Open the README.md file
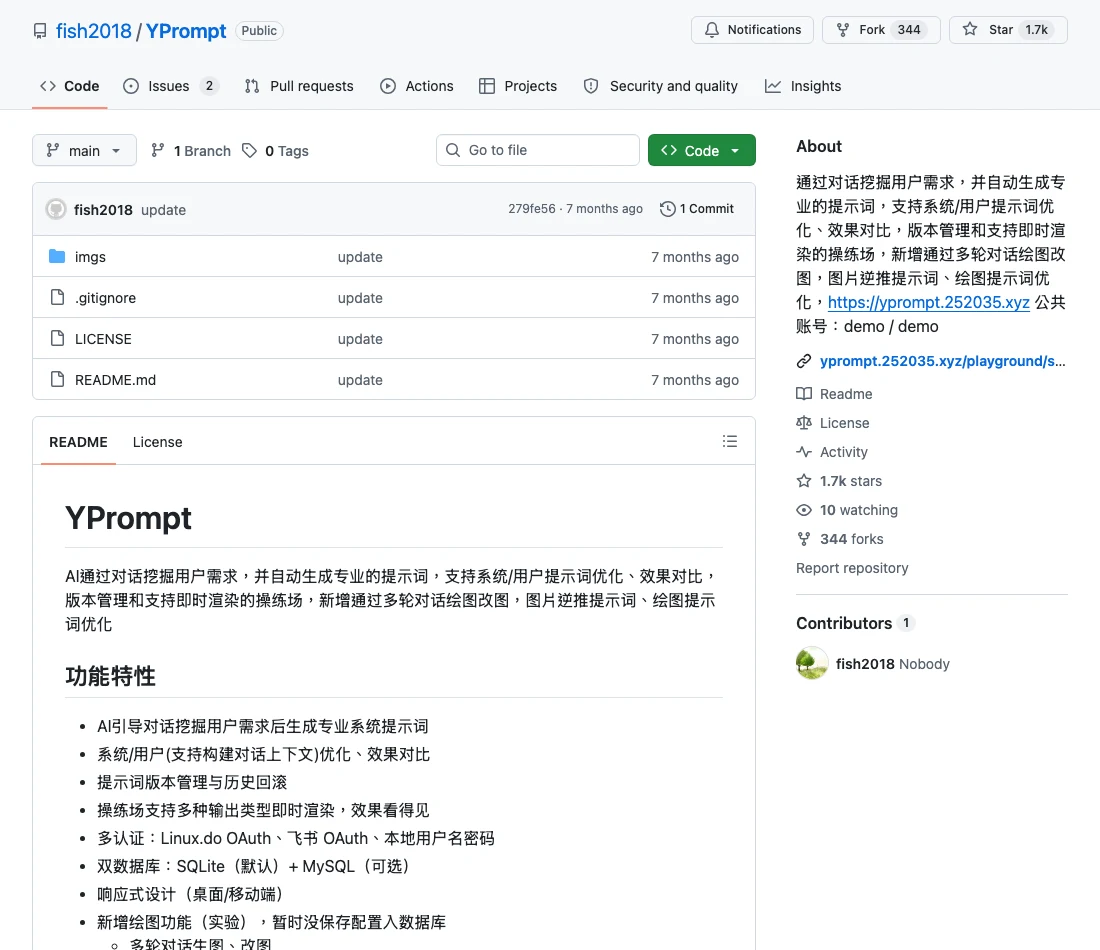This screenshot has width=1100, height=950. point(116,380)
